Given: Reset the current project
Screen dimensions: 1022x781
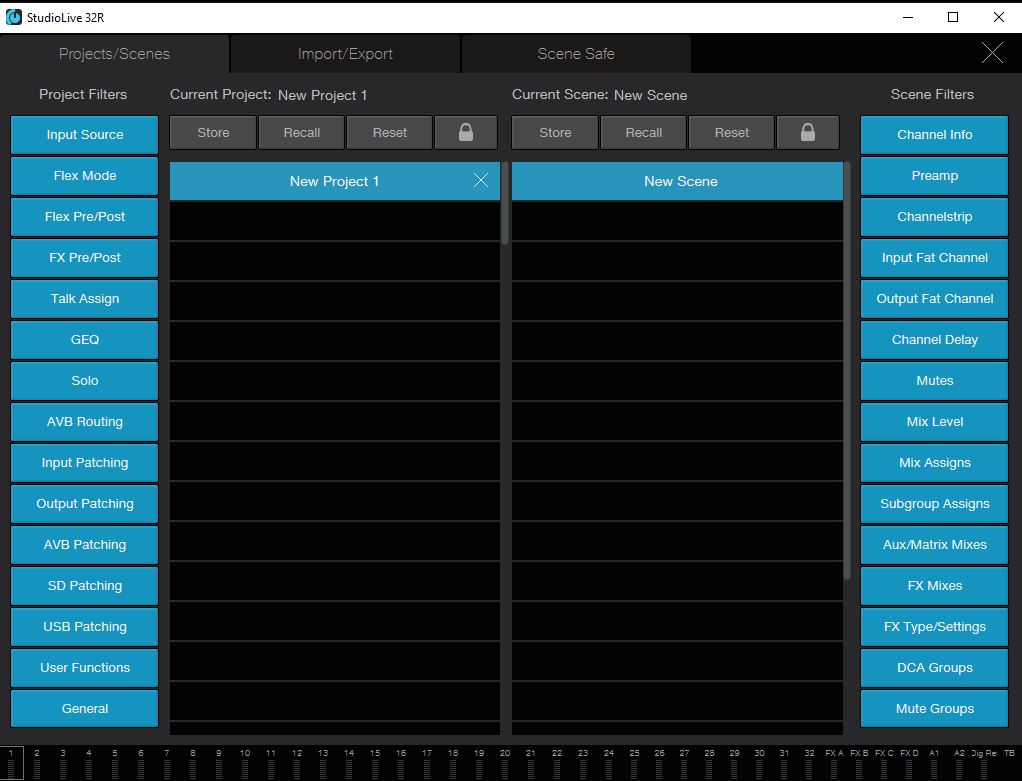Looking at the screenshot, I should tap(390, 133).
